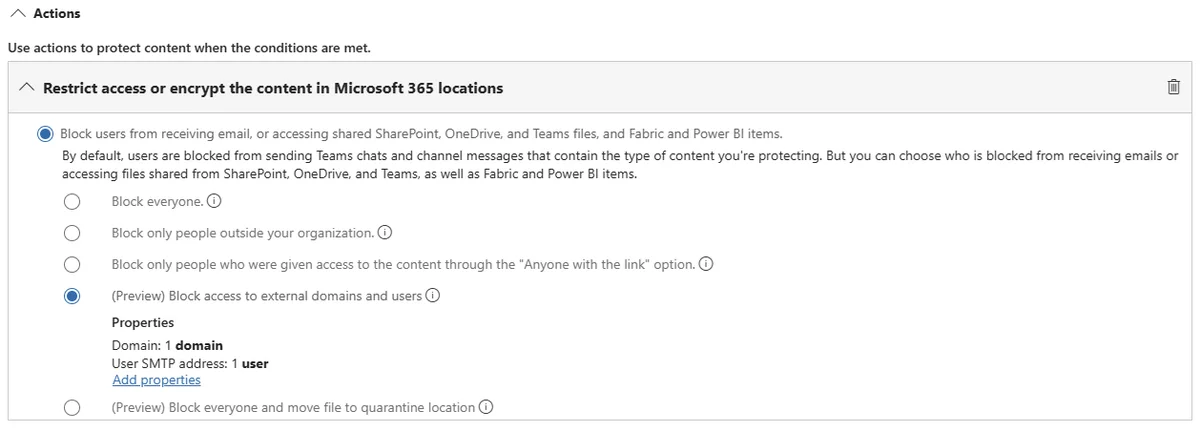The image size is (1200, 429).
Task: View info icon for Anyone with the link option
Action: point(706,264)
